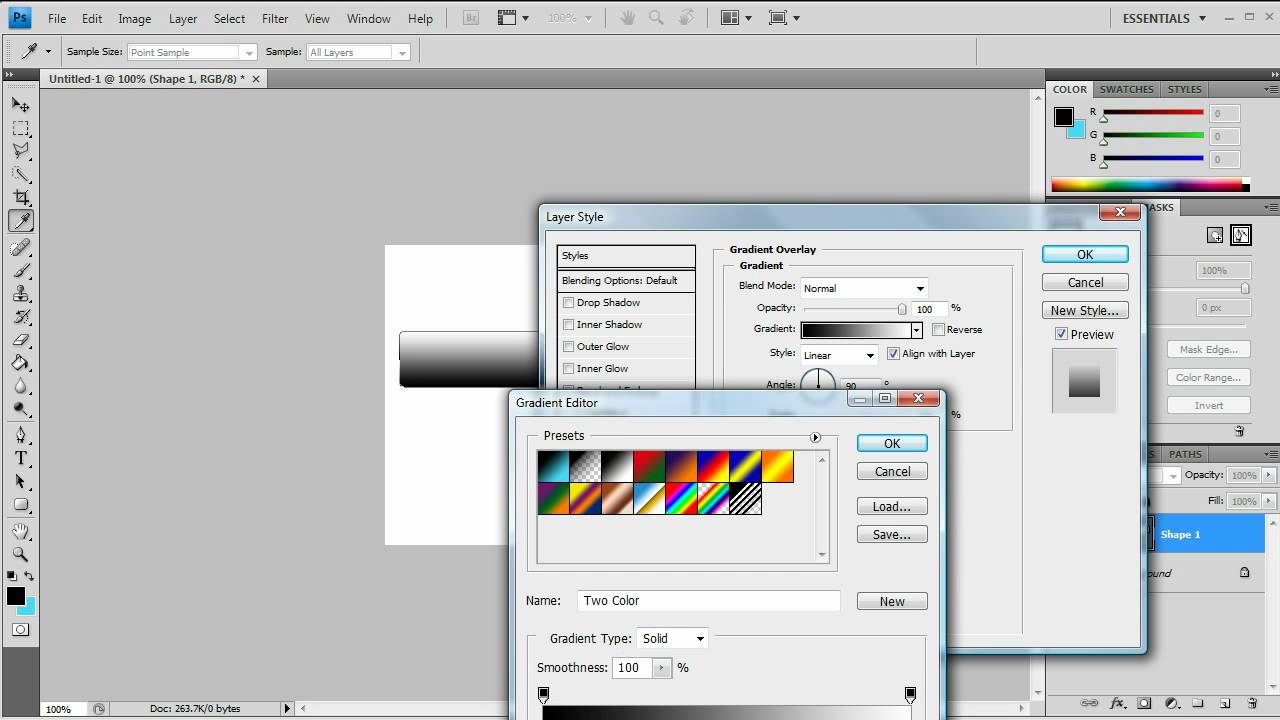Screen dimensions: 1280x720
Task: Click OK in Layer Style dialog
Action: tap(1085, 254)
